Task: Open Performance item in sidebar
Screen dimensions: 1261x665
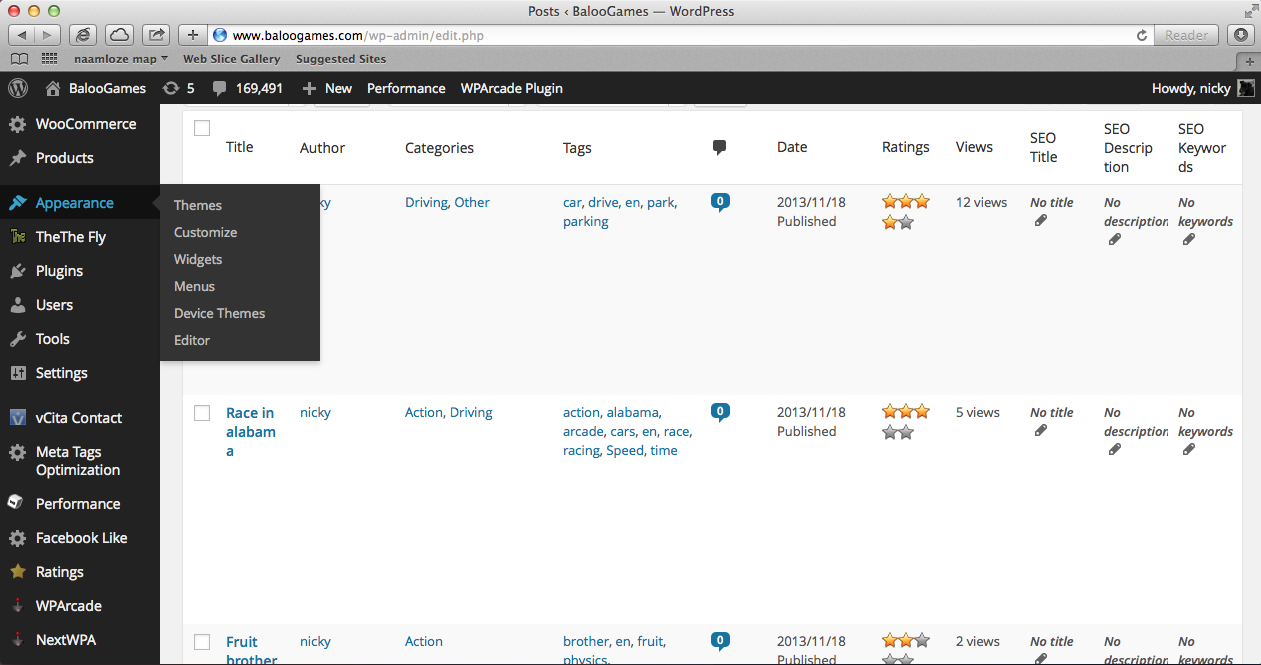Action: 80,504
